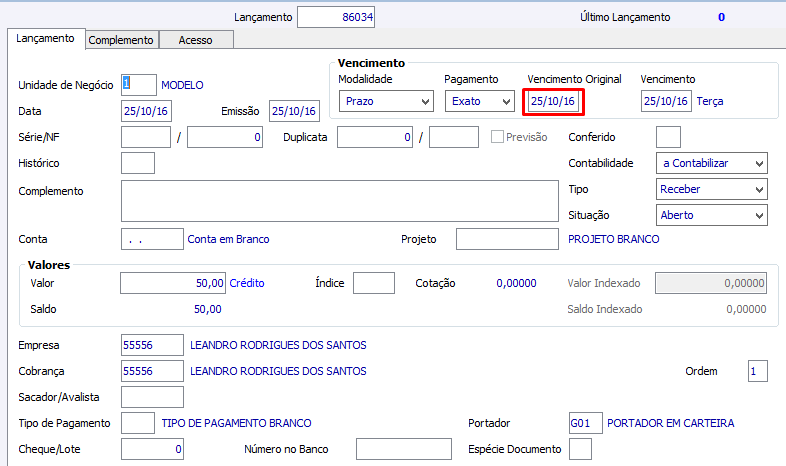Click the Cobrança code field 55556
This screenshot has width=786, height=466.
[x=152, y=371]
